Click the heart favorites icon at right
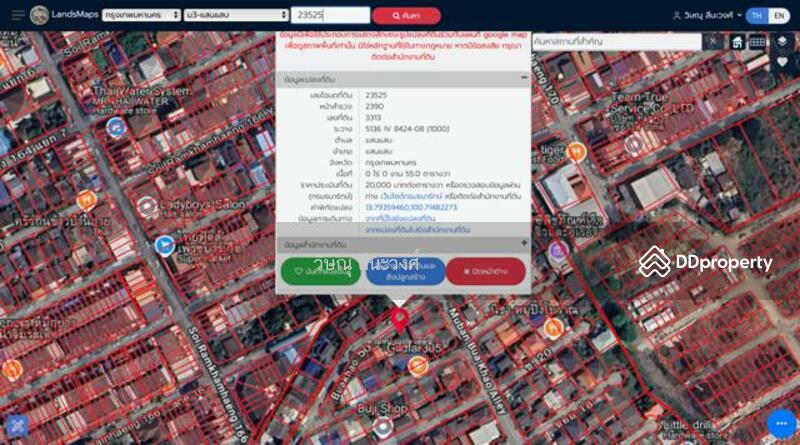 [x=782, y=62]
